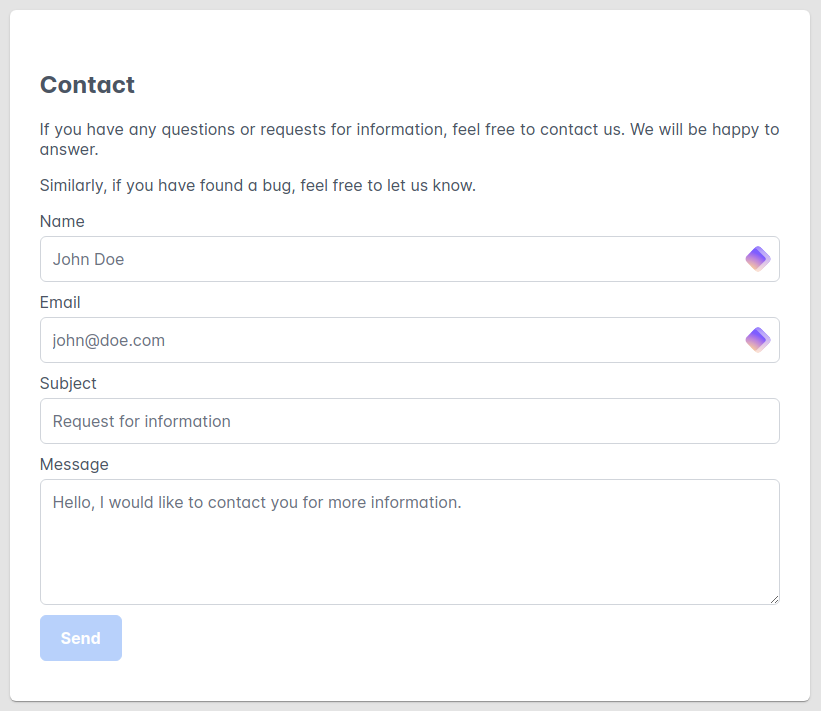Click the 'John Doe' placeholder text
This screenshot has height=711, width=821.
click(x=88, y=259)
